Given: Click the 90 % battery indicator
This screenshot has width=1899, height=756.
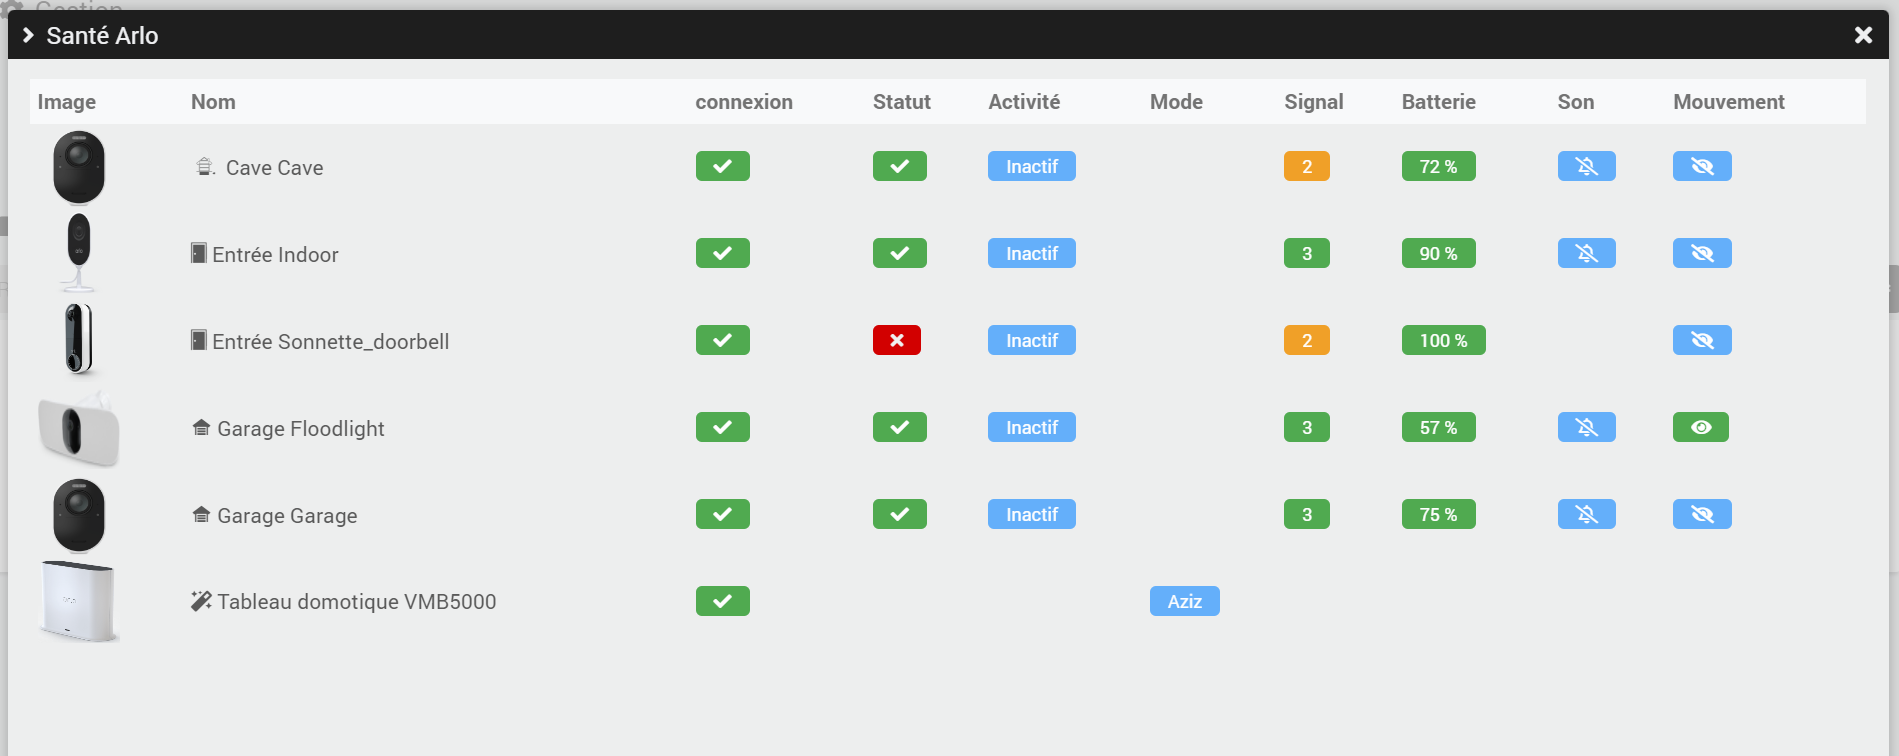Looking at the screenshot, I should pos(1438,253).
